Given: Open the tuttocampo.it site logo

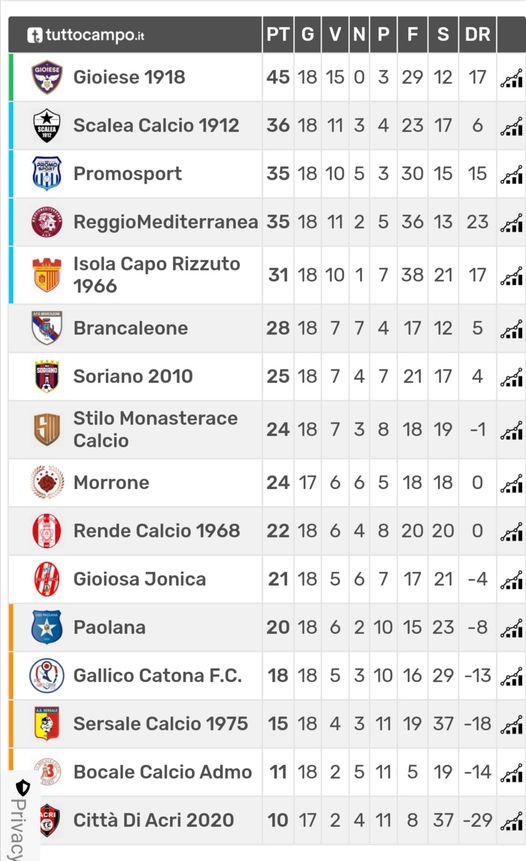Looking at the screenshot, I should [86, 35].
